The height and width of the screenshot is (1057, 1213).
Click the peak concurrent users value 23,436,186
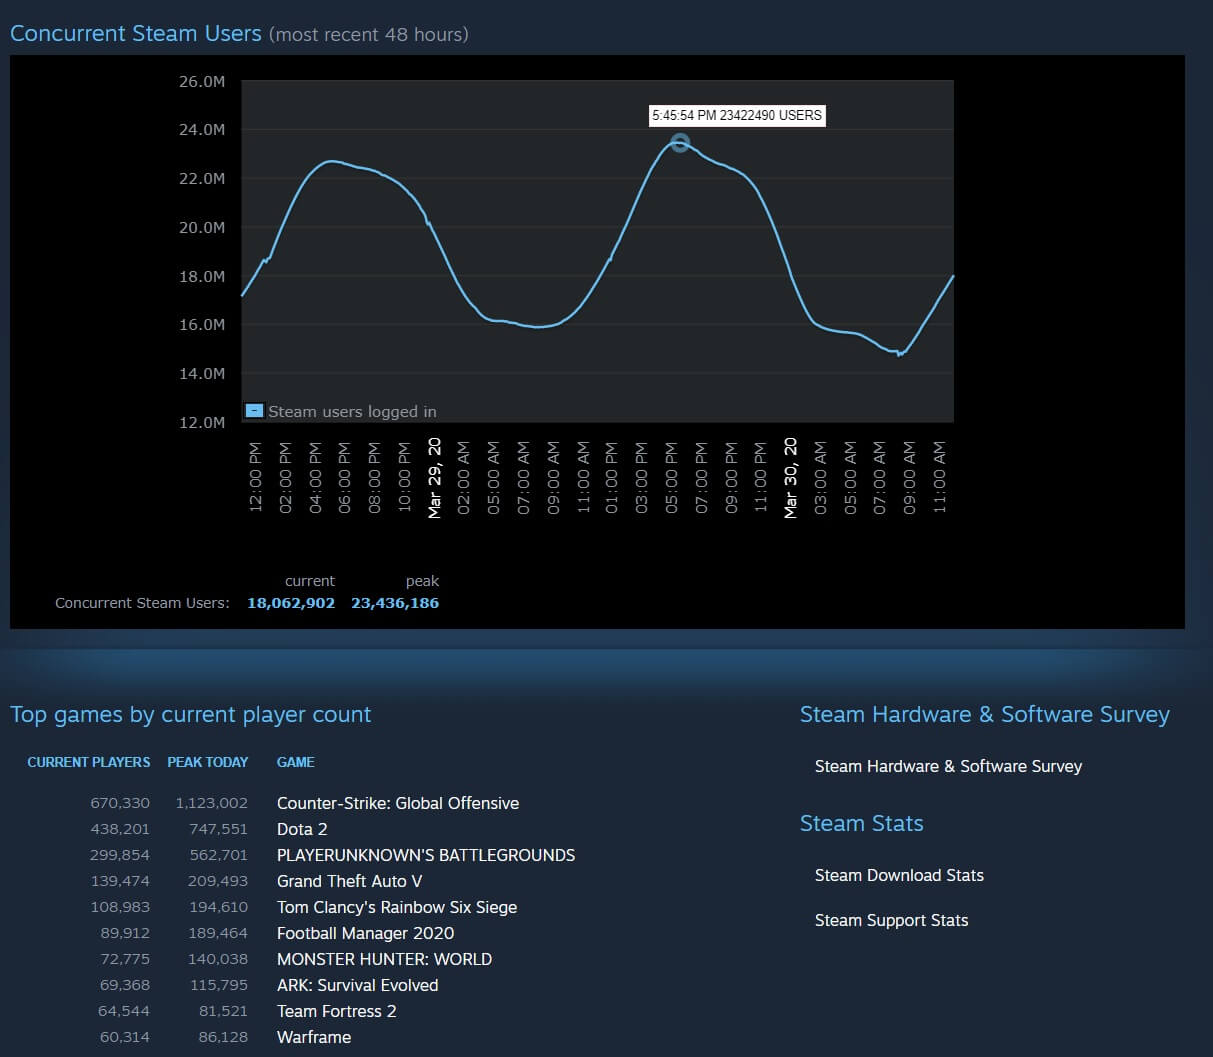click(x=394, y=603)
